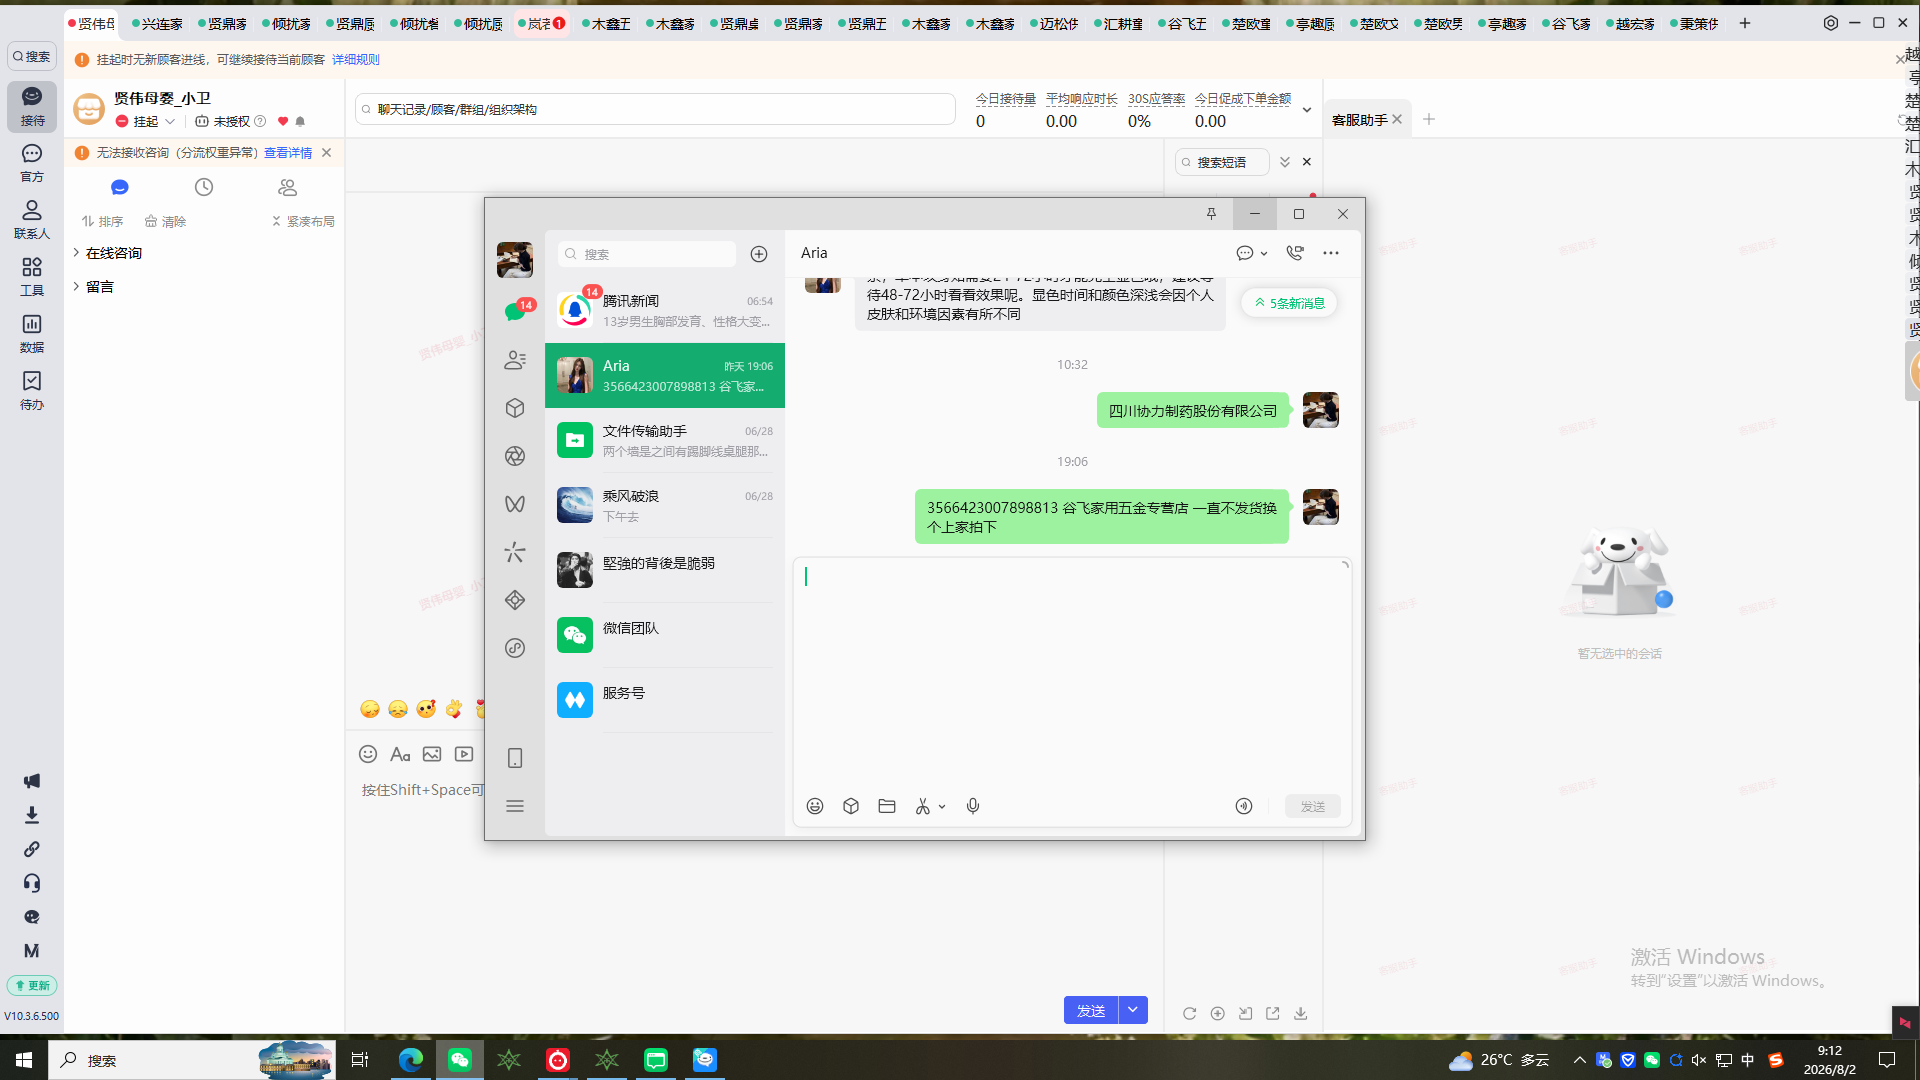Open WeChat Moments aperture icon
The height and width of the screenshot is (1080, 1920).
point(515,456)
